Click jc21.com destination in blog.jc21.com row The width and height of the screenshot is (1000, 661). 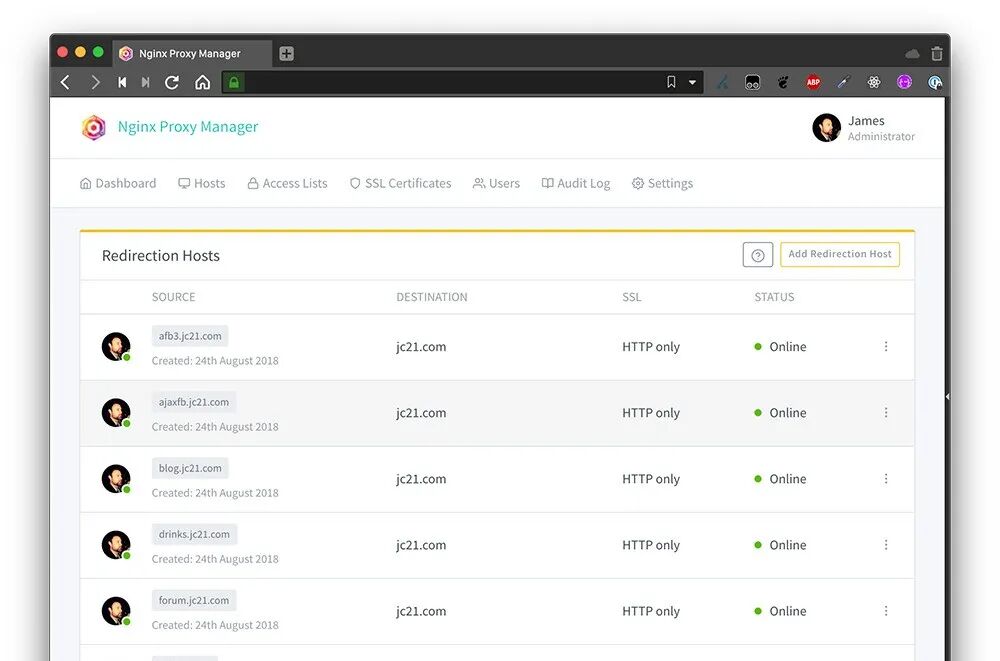tap(421, 479)
